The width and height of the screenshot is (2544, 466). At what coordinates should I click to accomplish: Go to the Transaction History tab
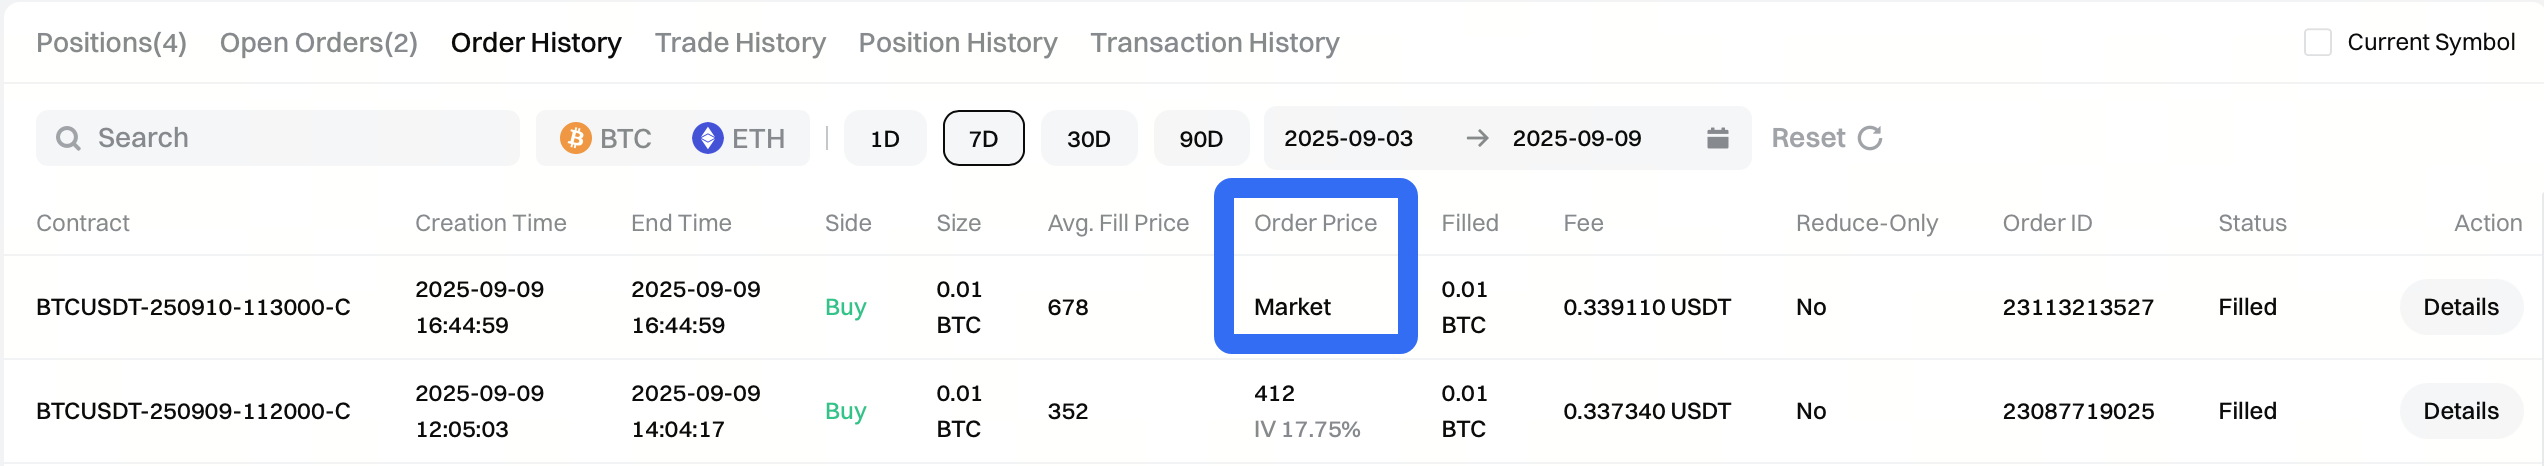tap(1214, 43)
